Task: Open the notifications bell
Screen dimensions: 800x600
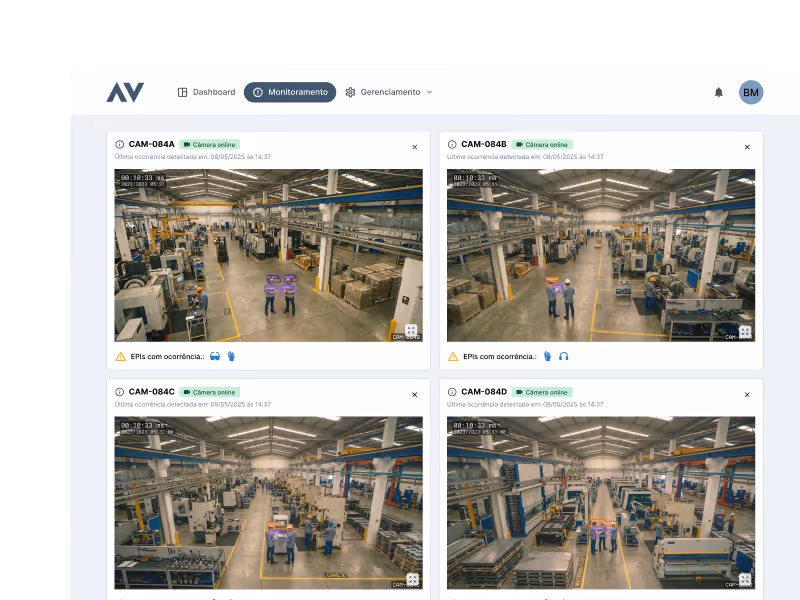Action: (x=718, y=92)
